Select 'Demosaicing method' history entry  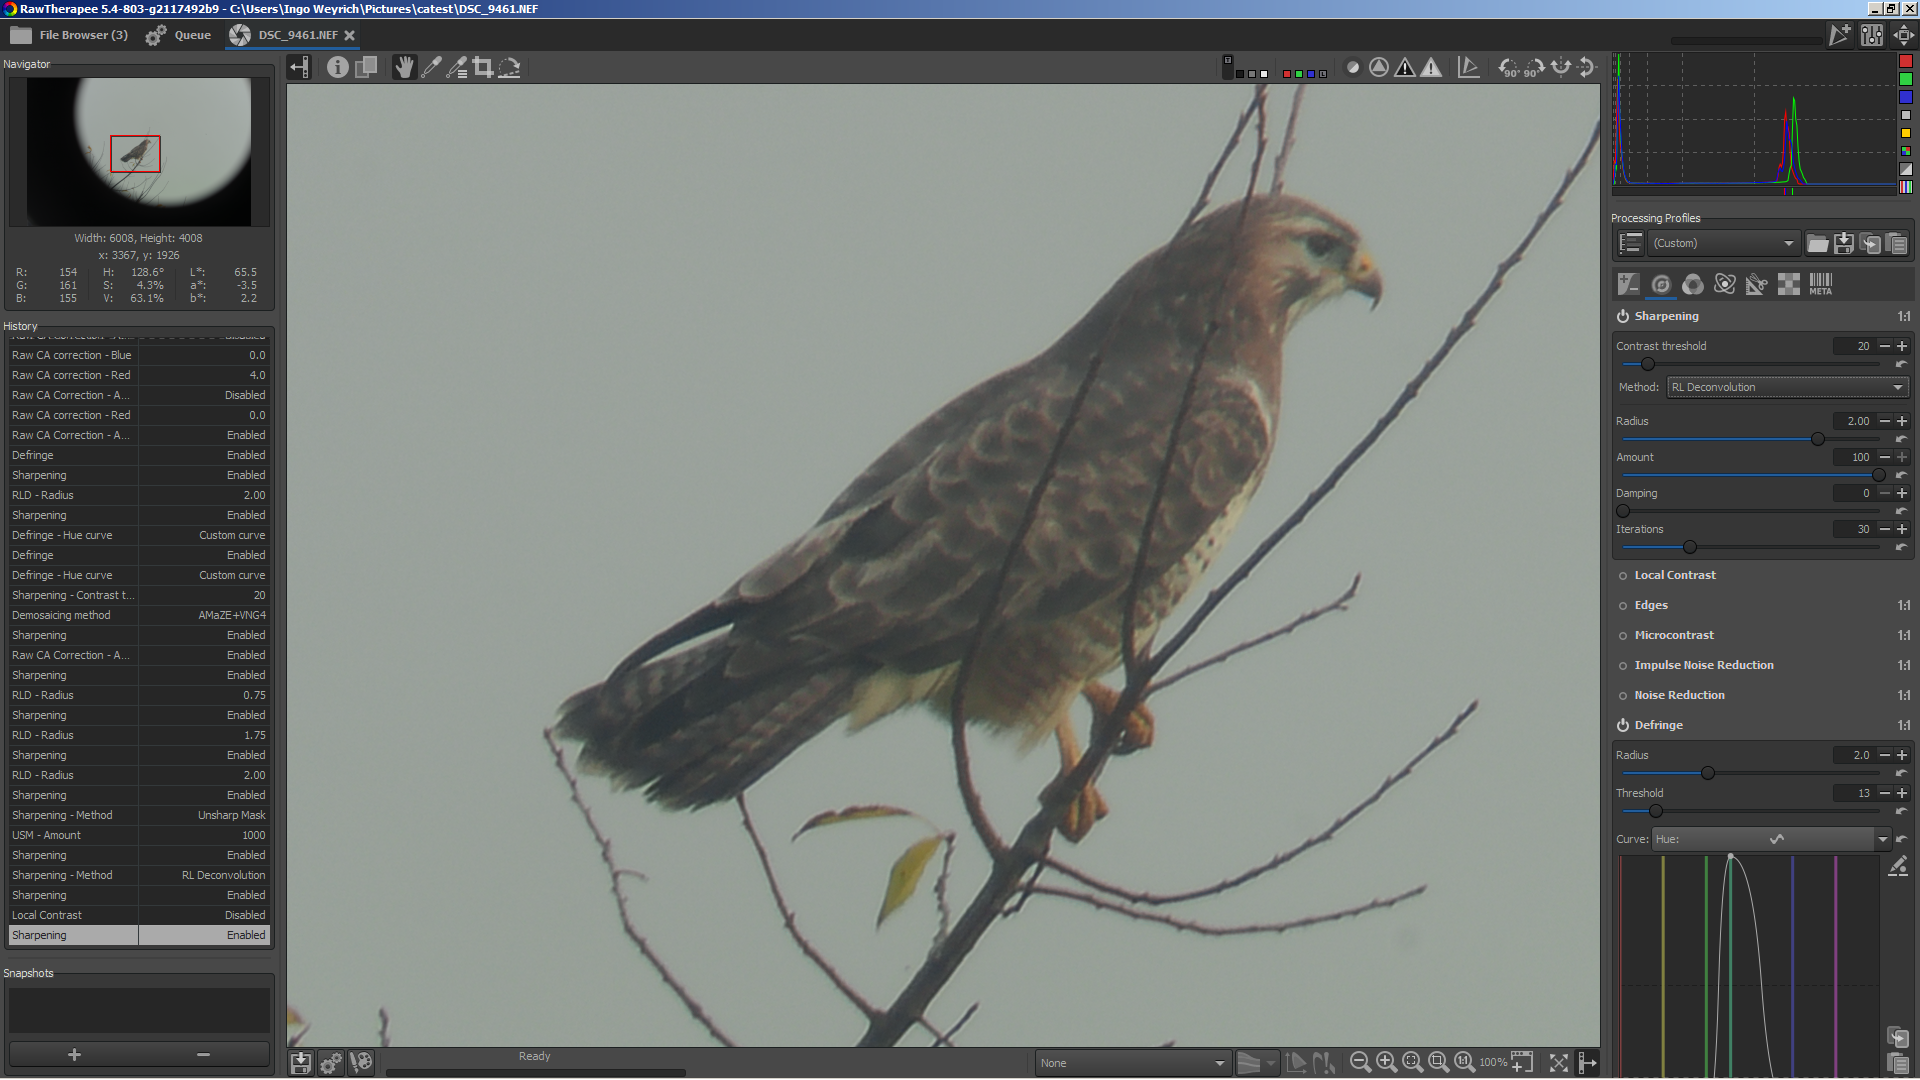(x=139, y=615)
